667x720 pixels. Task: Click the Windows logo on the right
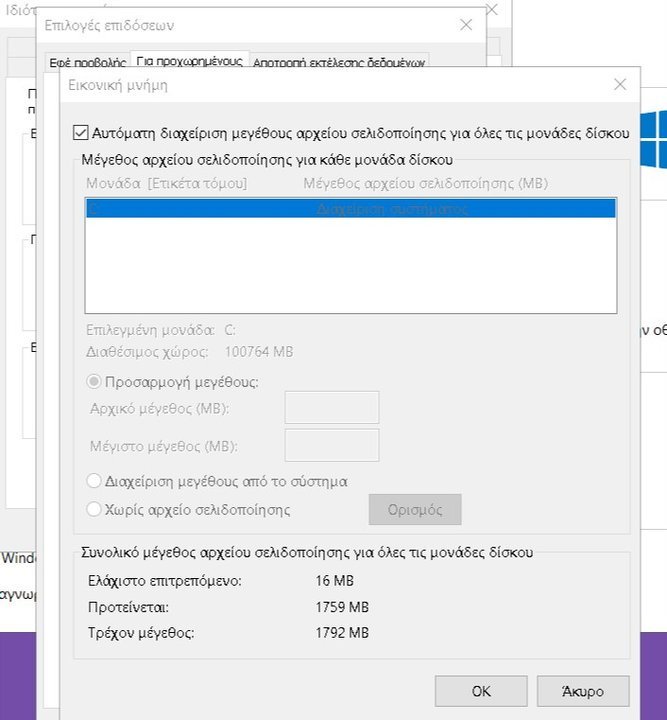point(654,140)
